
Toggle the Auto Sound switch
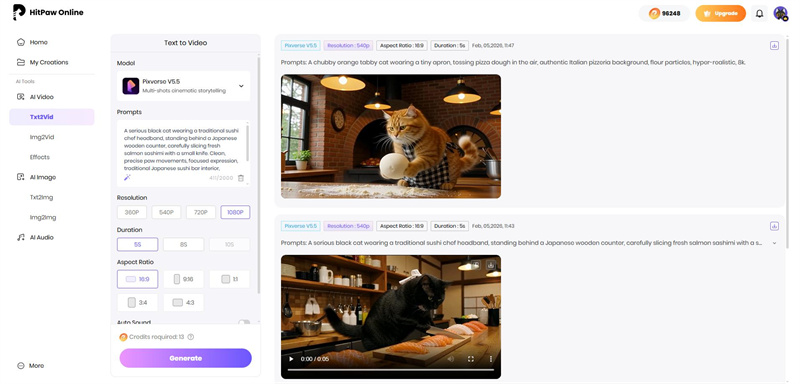coord(244,322)
